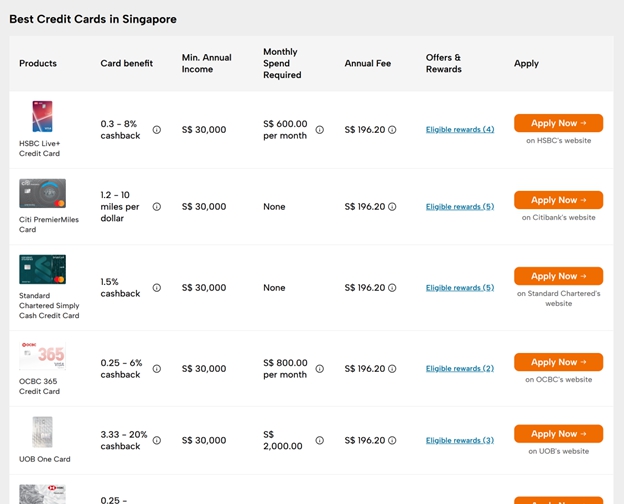The image size is (624, 504).
Task: Select the Citi PremierMiles Card name
Action: [x=49, y=225]
